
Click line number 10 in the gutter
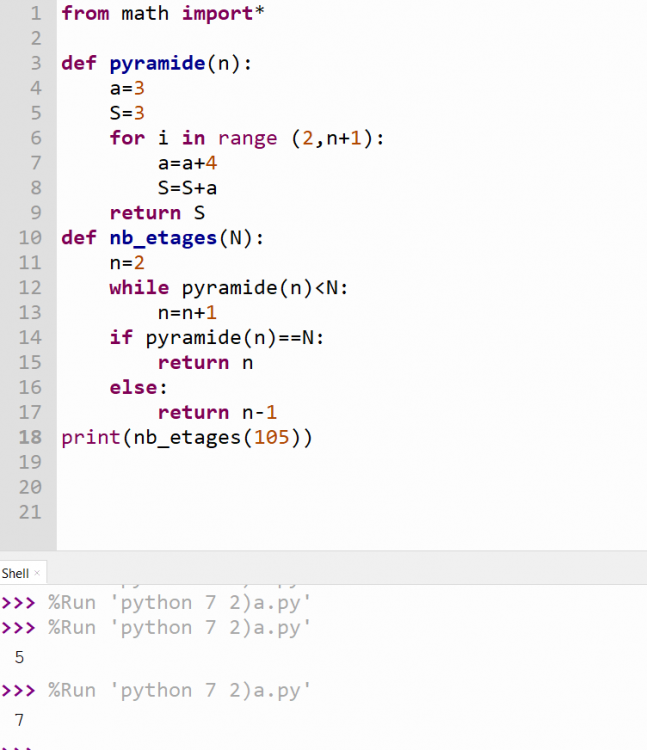tap(30, 238)
